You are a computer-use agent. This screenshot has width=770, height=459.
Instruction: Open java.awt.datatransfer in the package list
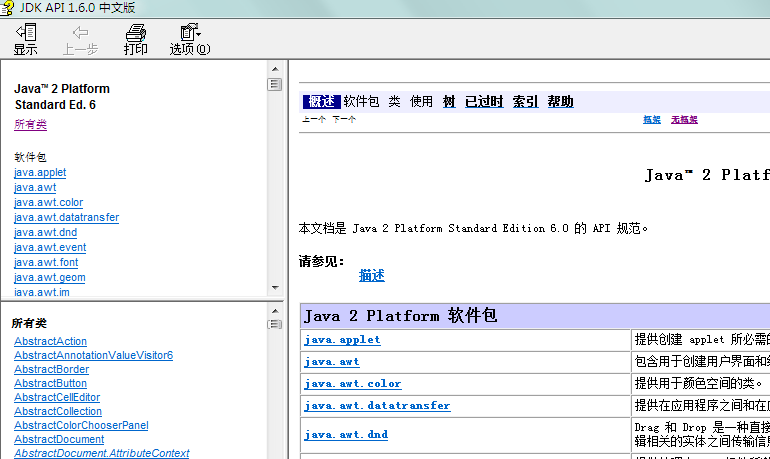(66, 217)
